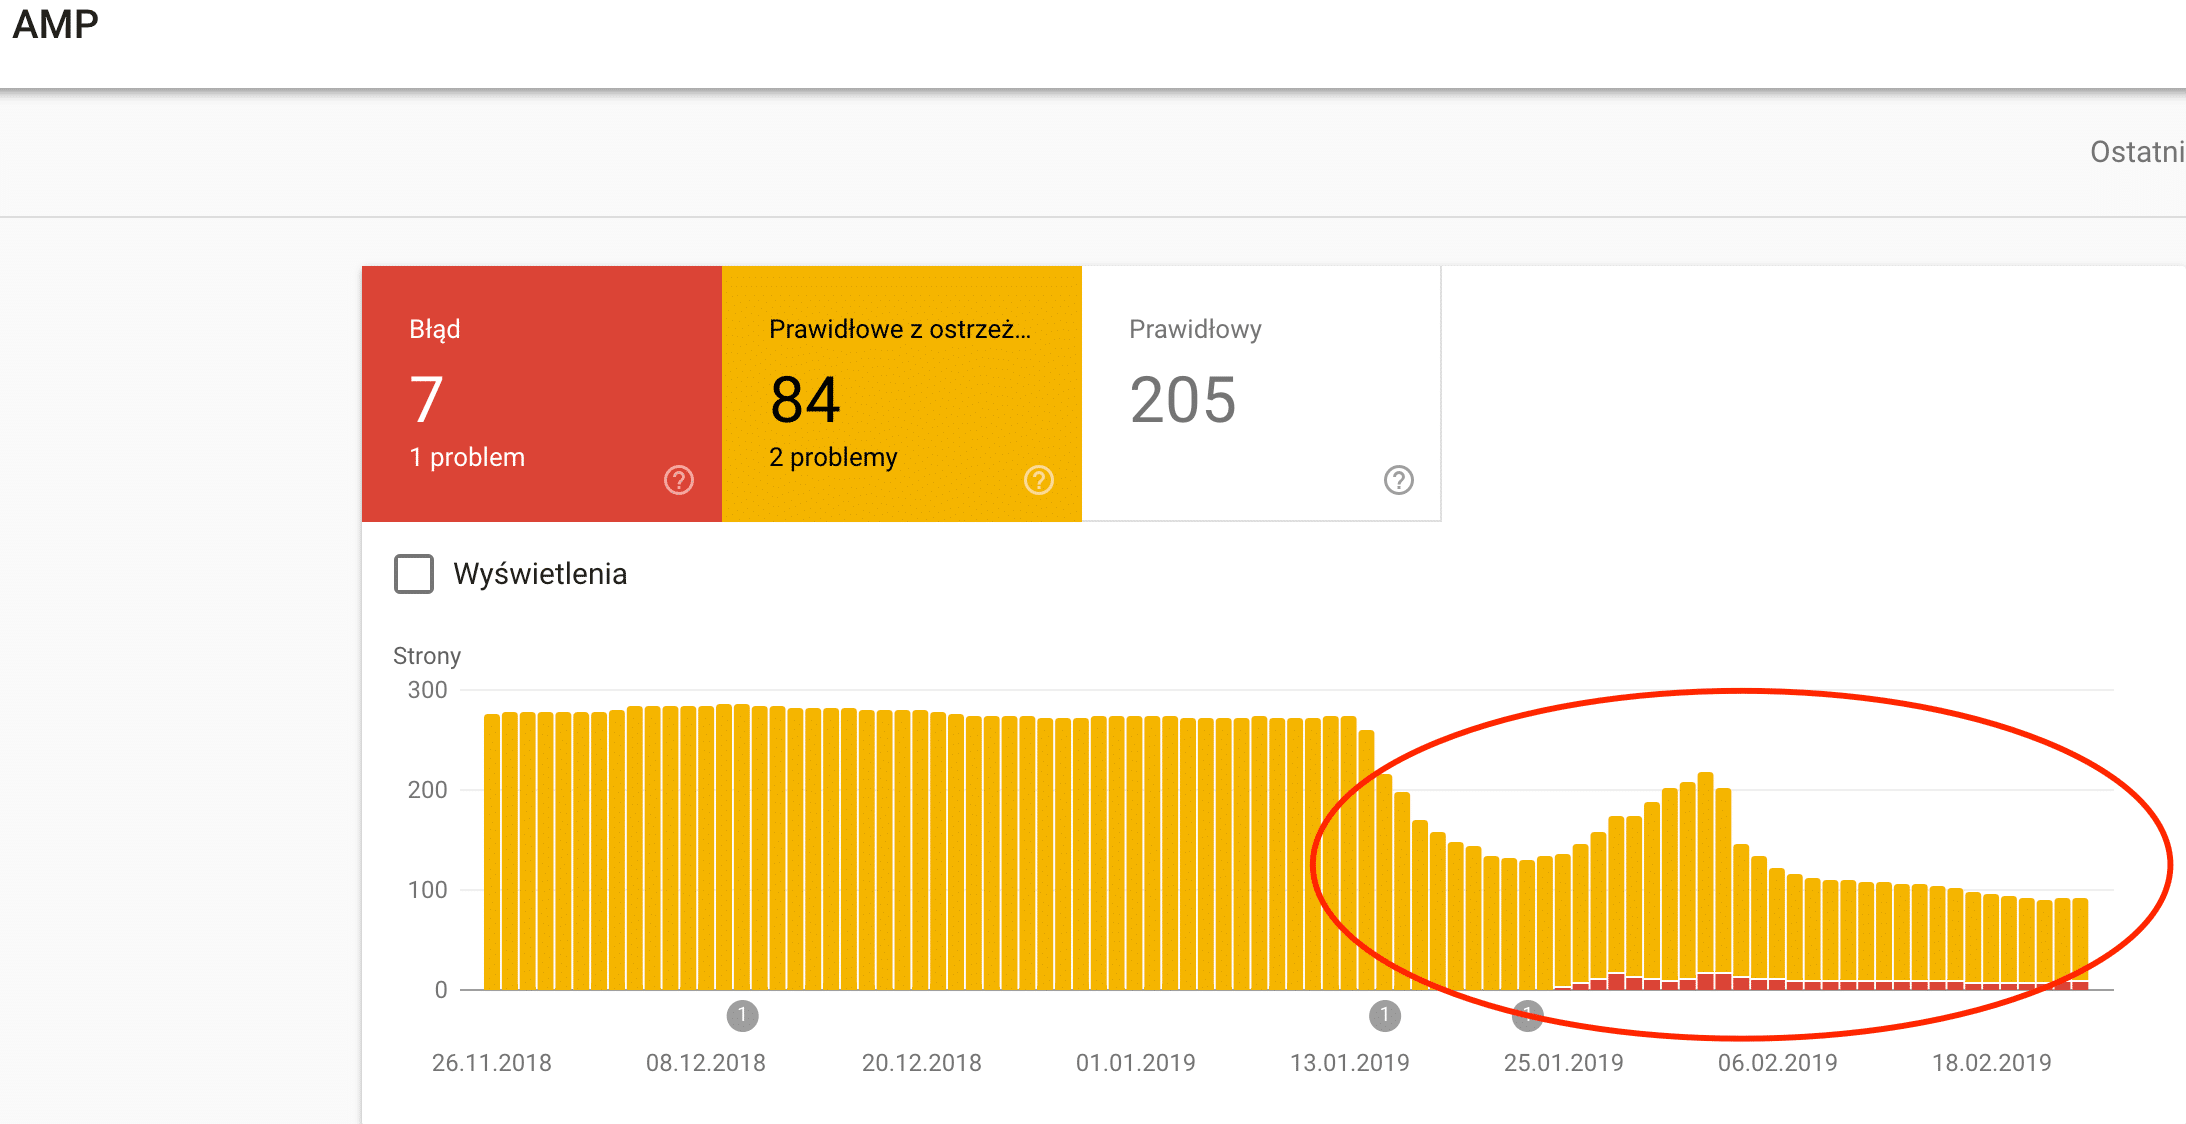Viewport: 2186px width, 1124px height.
Task: Click help icon in yellow warnings card
Action: (1039, 480)
